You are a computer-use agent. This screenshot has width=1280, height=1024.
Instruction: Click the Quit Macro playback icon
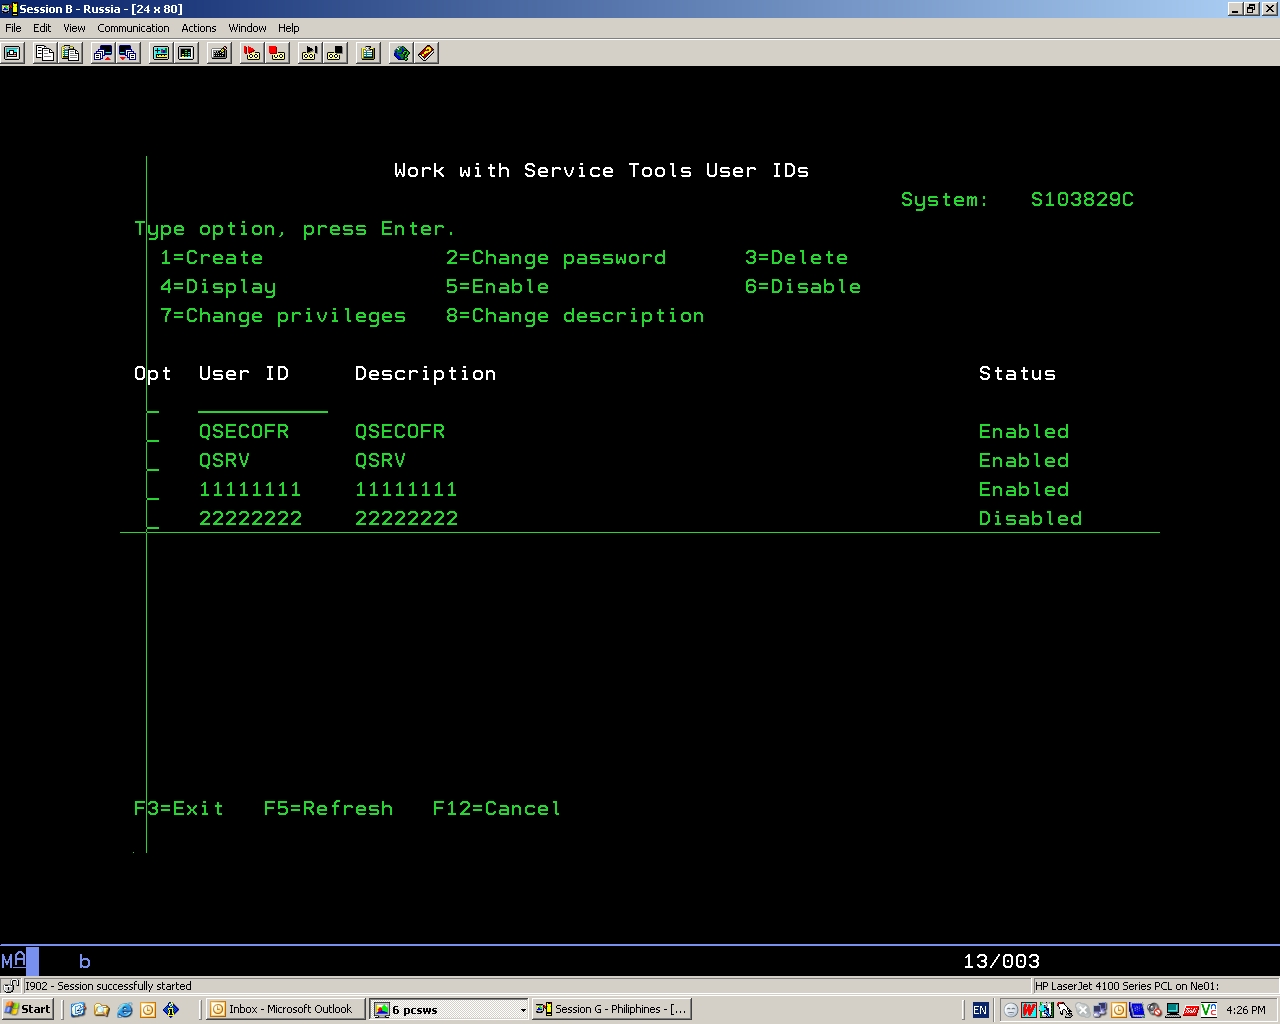[336, 53]
